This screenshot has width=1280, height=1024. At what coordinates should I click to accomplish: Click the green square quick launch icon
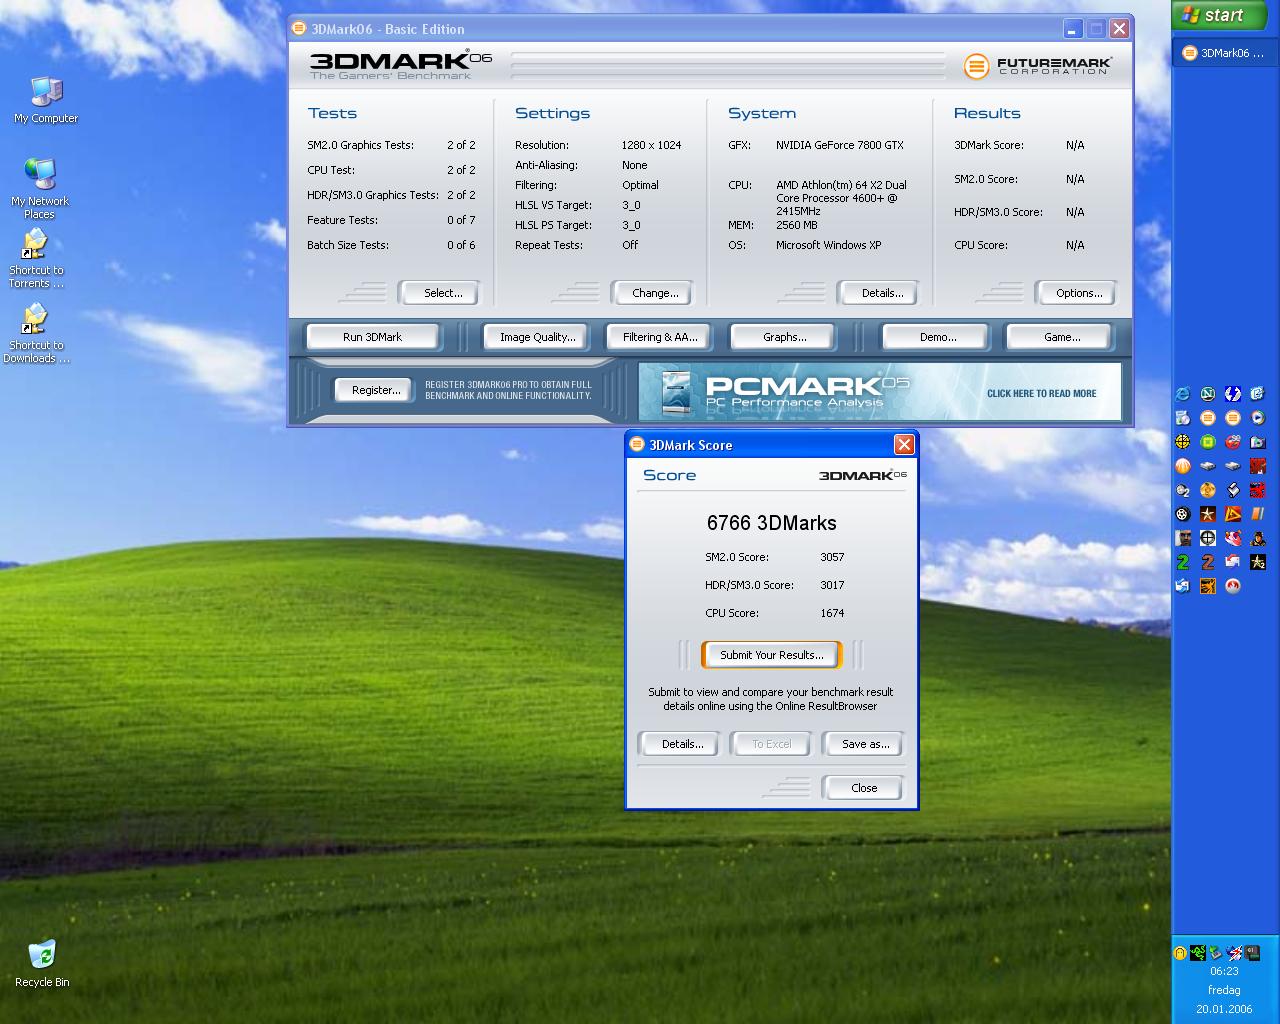coord(1208,442)
